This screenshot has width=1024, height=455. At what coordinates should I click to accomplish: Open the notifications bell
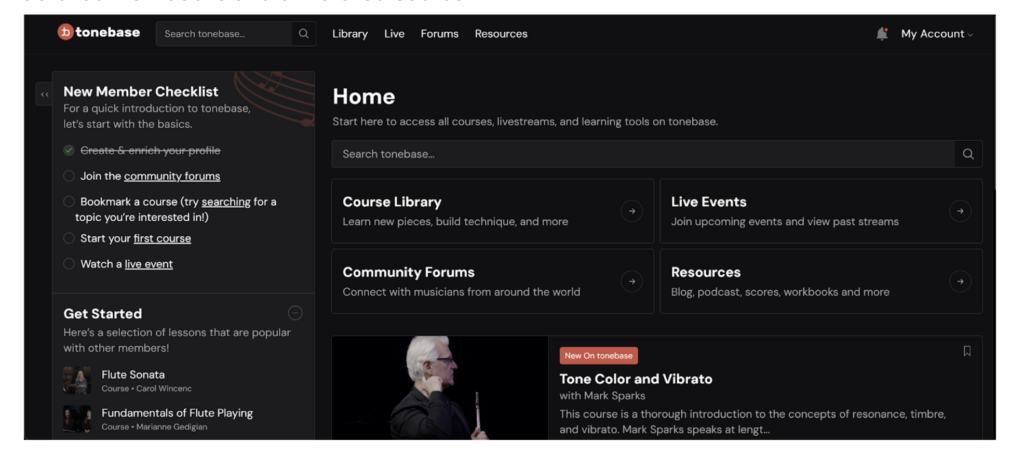[881, 34]
